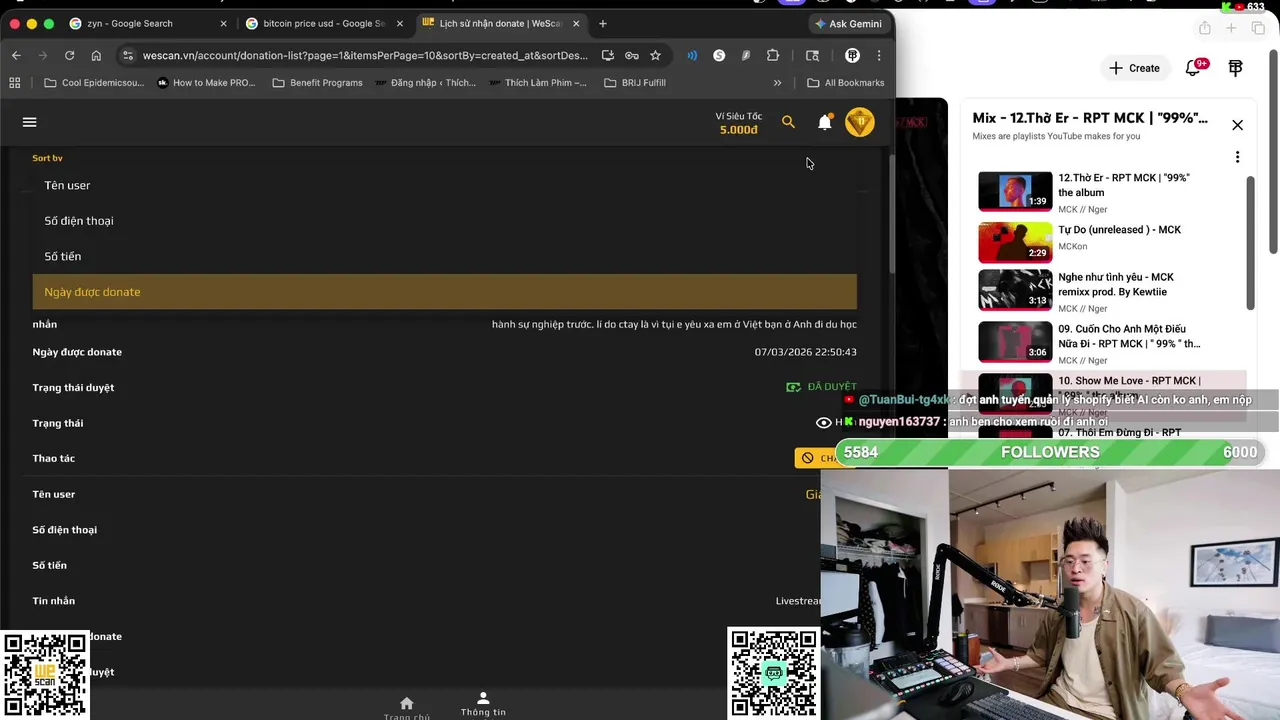Open the gold diamond account avatar
Image resolution: width=1280 pixels, height=720 pixels.
[859, 122]
